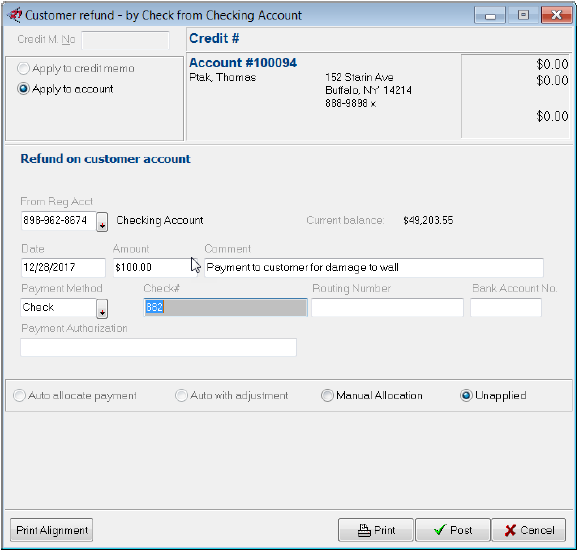Select the Unapplied allocation option
This screenshot has height=551, width=578.
[x=466, y=395]
